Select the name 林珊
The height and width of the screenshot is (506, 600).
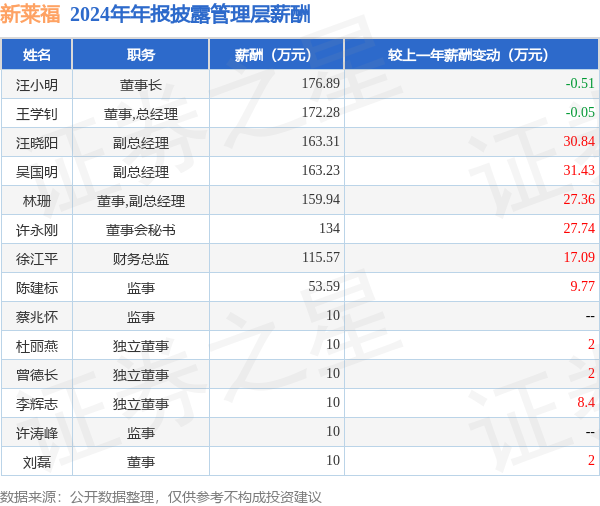37,201
